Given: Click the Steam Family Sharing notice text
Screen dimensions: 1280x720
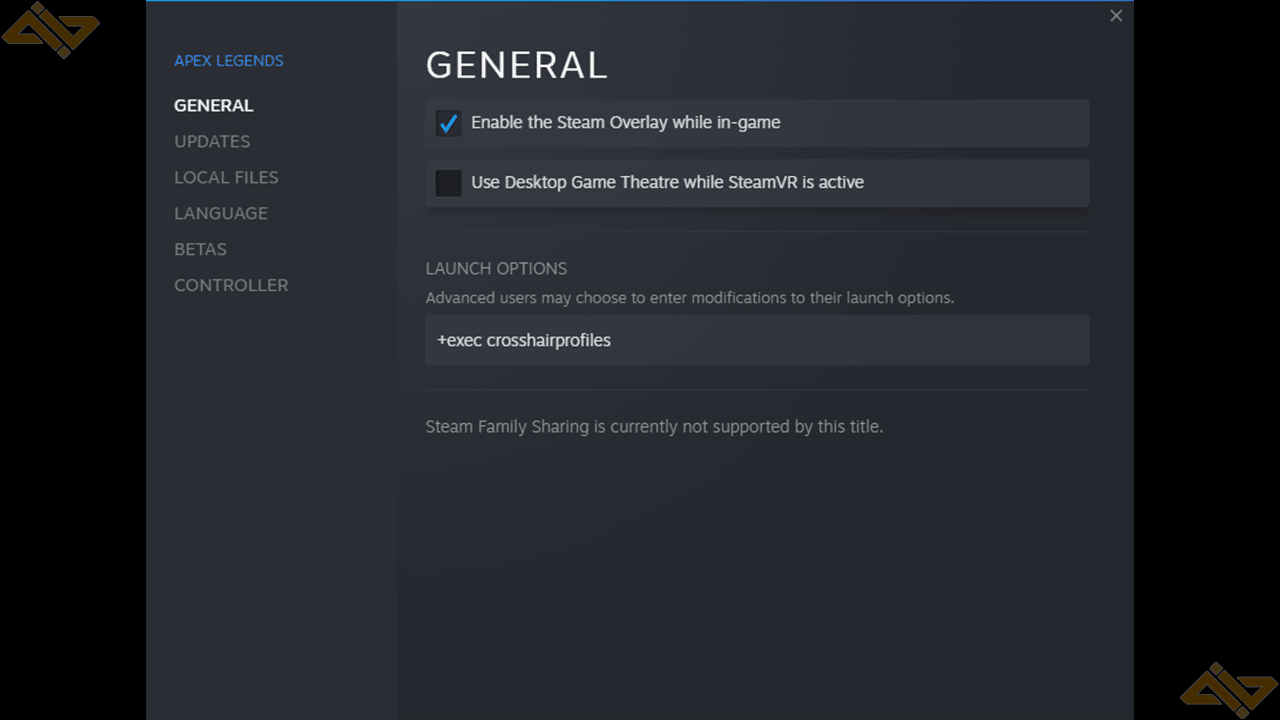Looking at the screenshot, I should (654, 427).
